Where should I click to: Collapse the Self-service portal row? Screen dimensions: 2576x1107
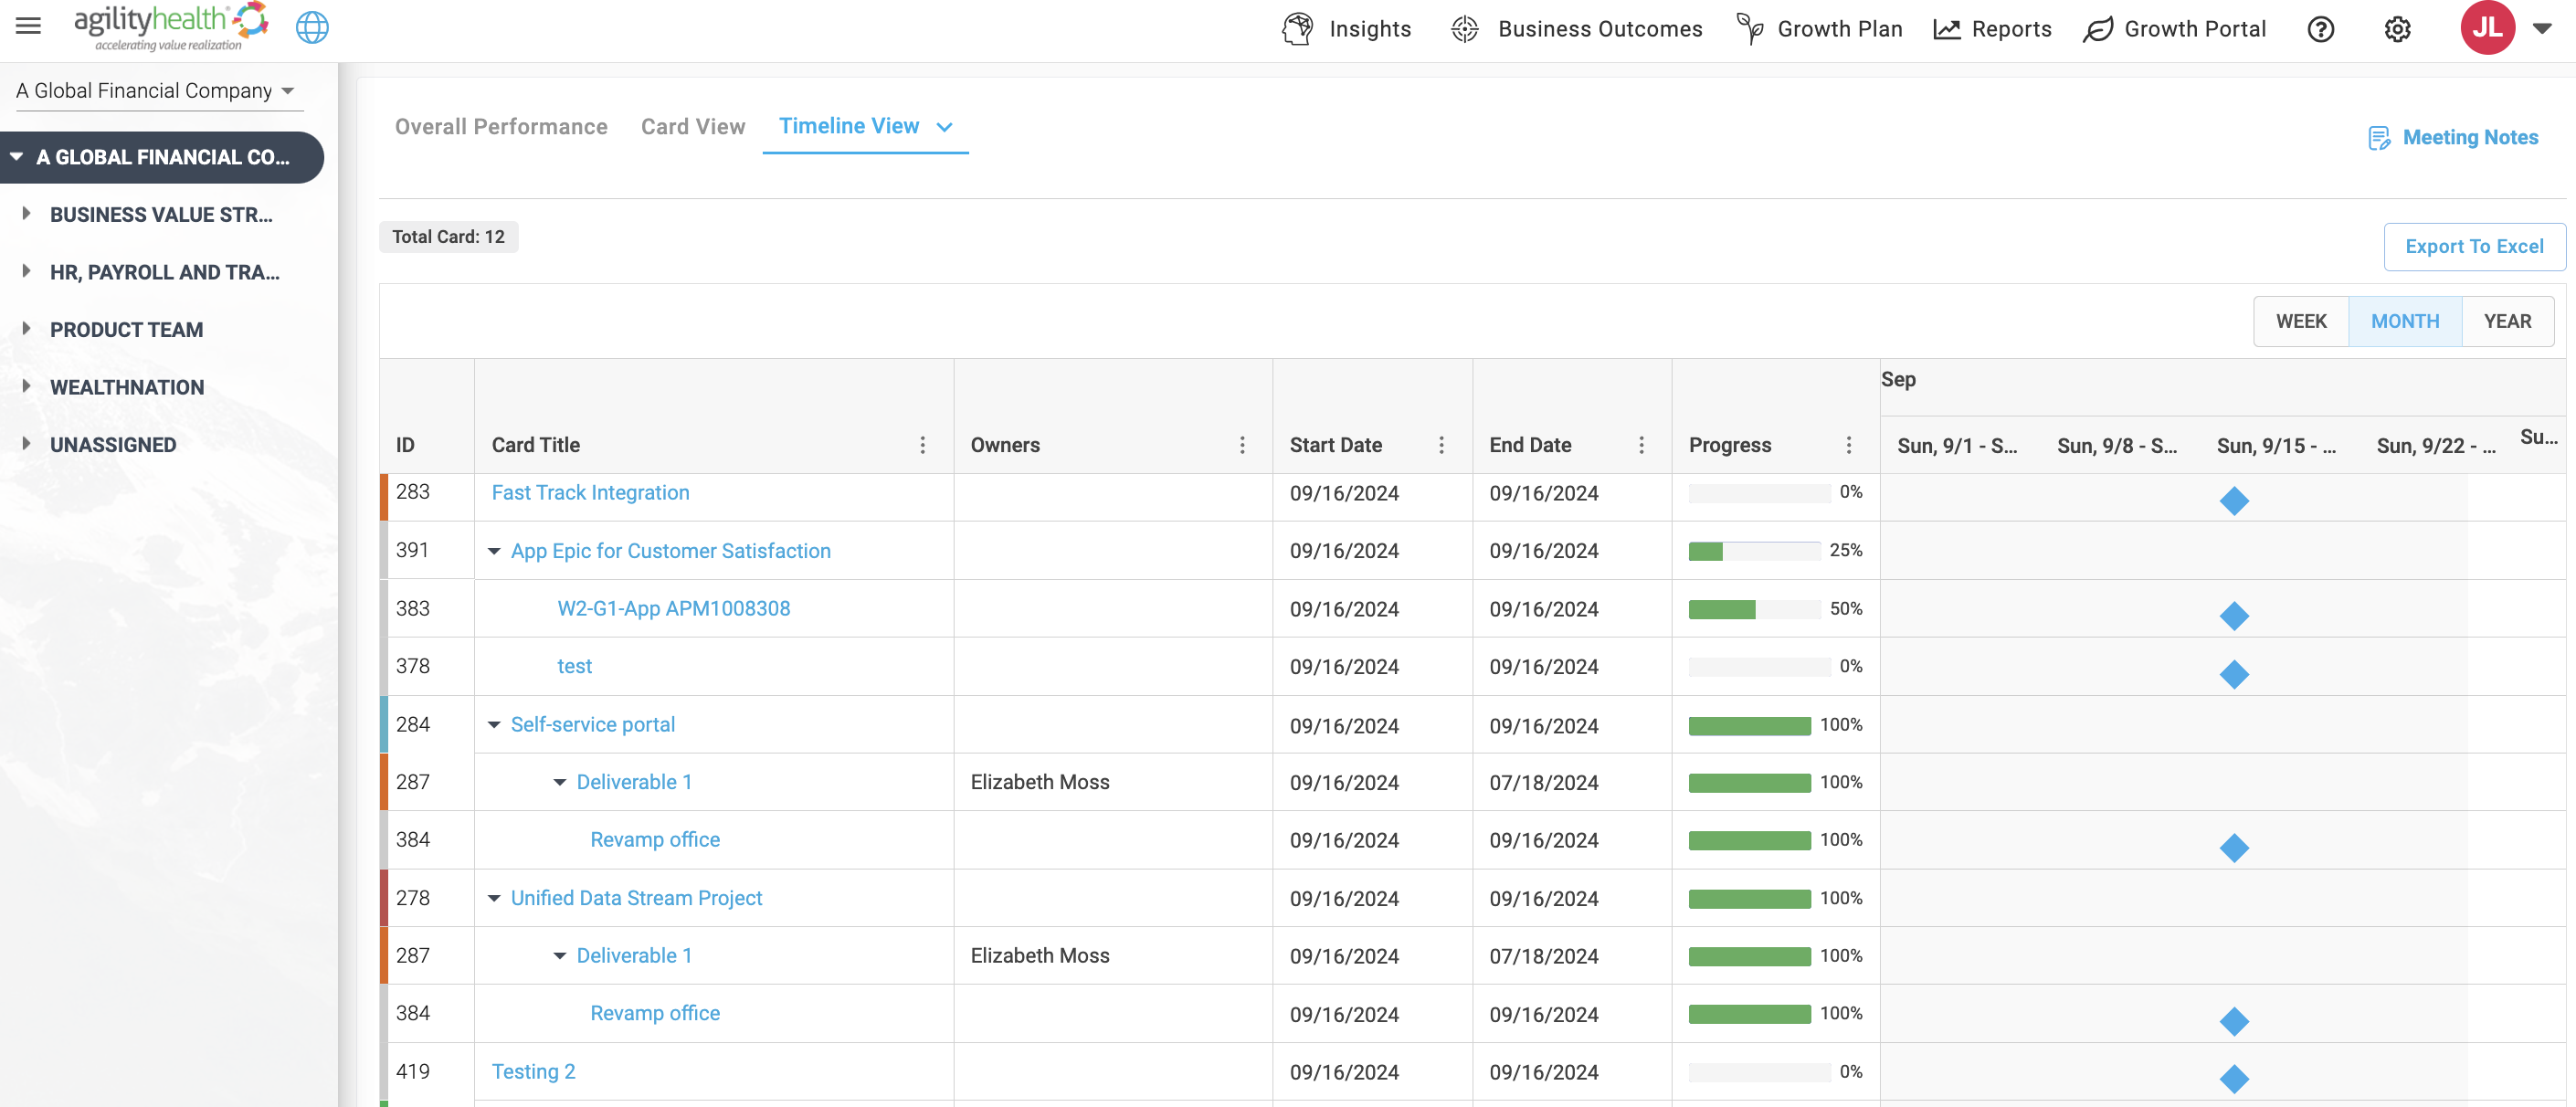(494, 725)
